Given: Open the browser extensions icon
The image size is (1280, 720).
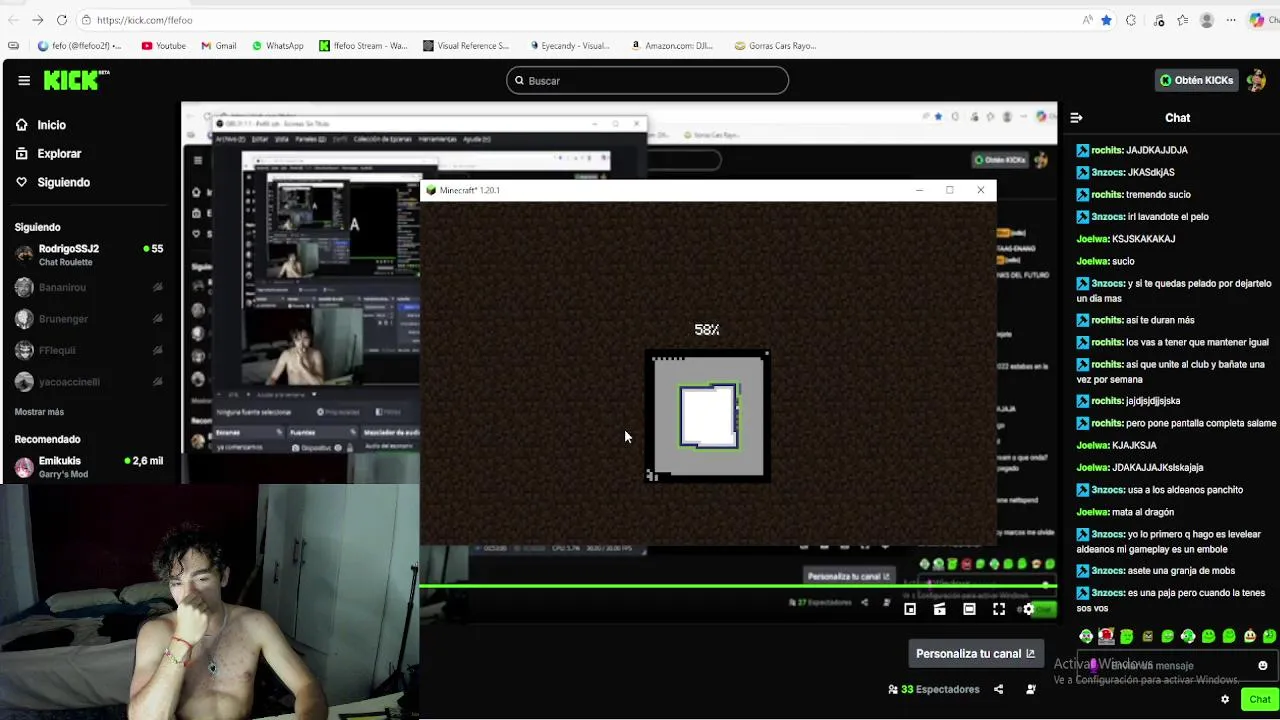Looking at the screenshot, I should [1131, 20].
